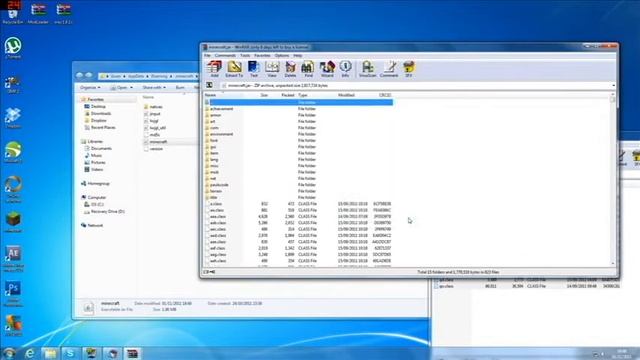Click the Windows Start orb
Screen dimensions: 640x360
pos(9,353)
